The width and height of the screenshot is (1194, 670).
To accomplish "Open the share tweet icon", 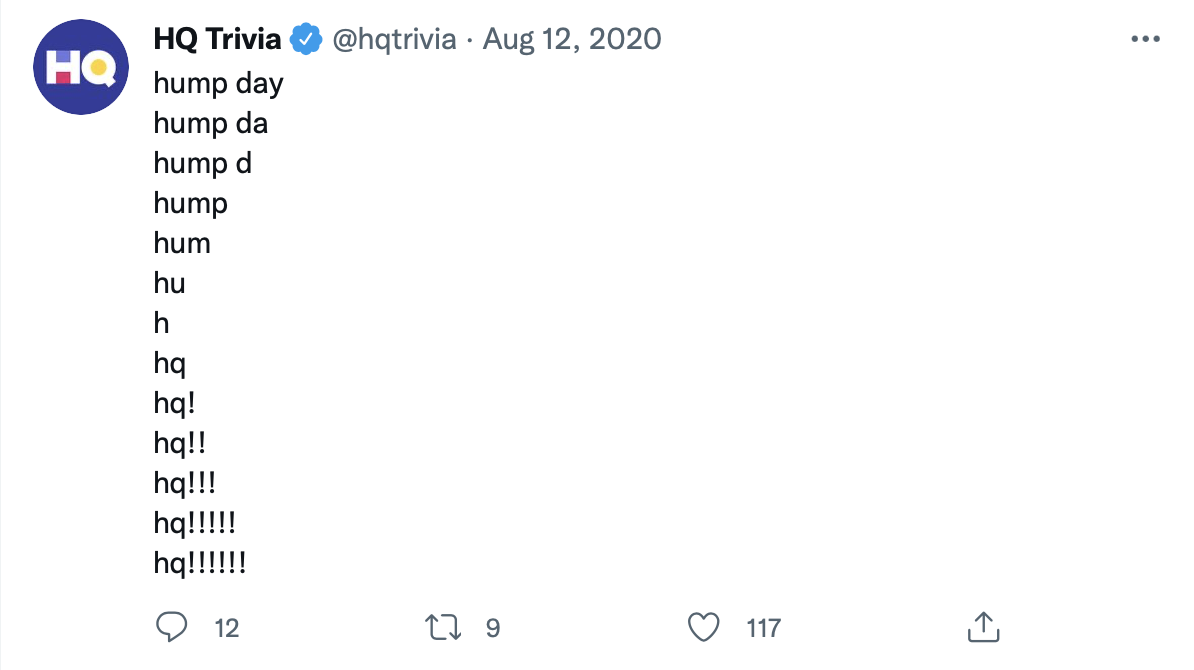I will pyautogui.click(x=984, y=627).
